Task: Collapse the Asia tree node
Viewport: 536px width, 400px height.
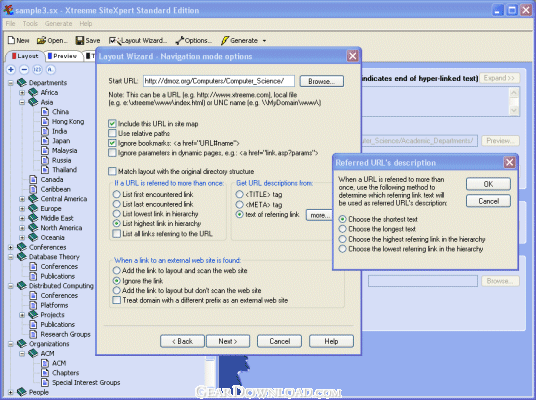Action: [x=22, y=102]
